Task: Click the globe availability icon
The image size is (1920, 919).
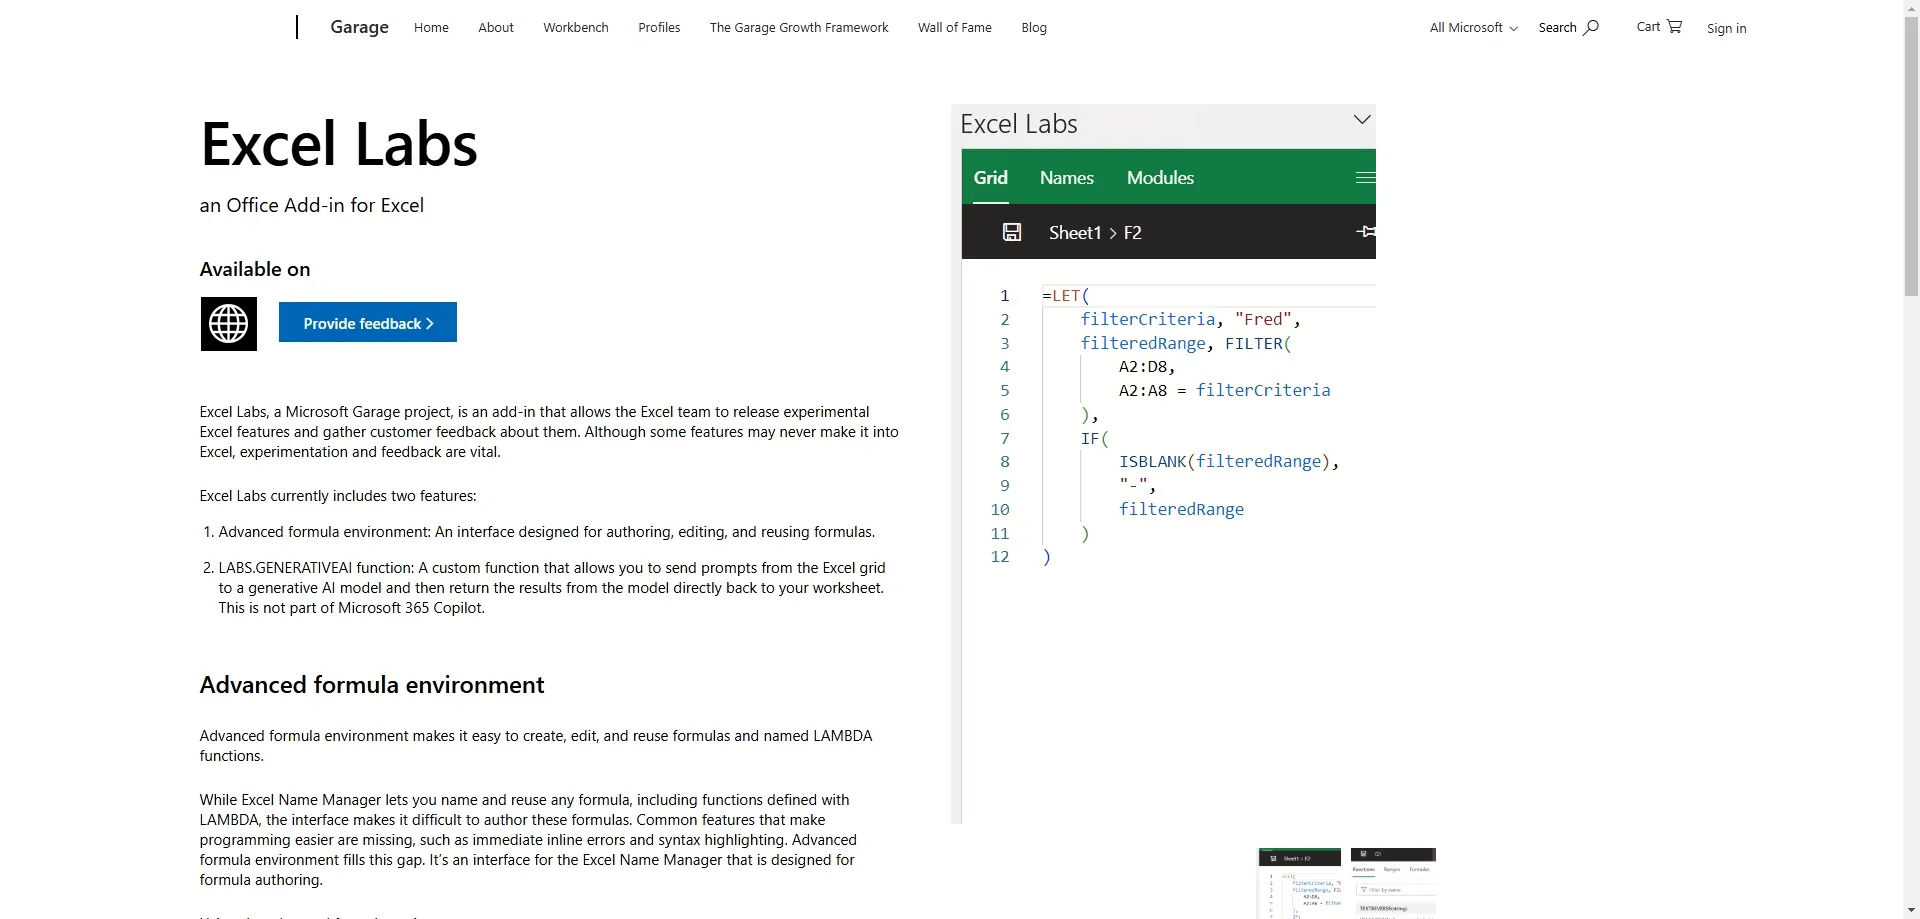Action: 228,323
